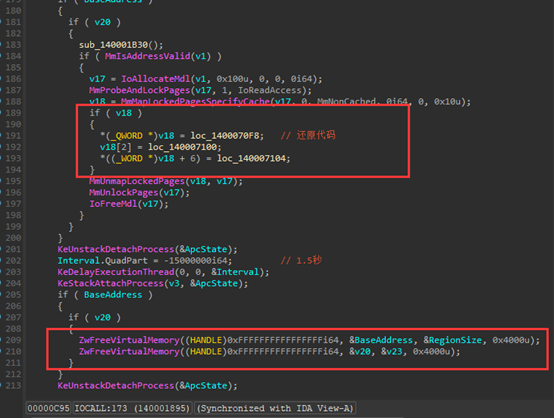The image size is (554, 418).
Task: Click line number 191 in gutter
Action: [x=13, y=136]
